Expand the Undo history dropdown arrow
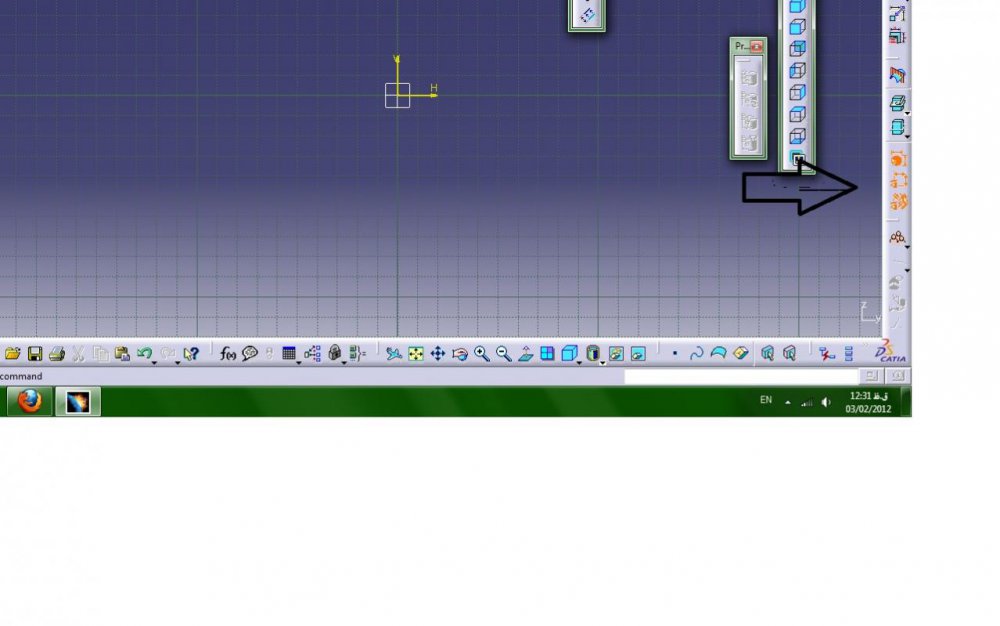 click(x=154, y=361)
